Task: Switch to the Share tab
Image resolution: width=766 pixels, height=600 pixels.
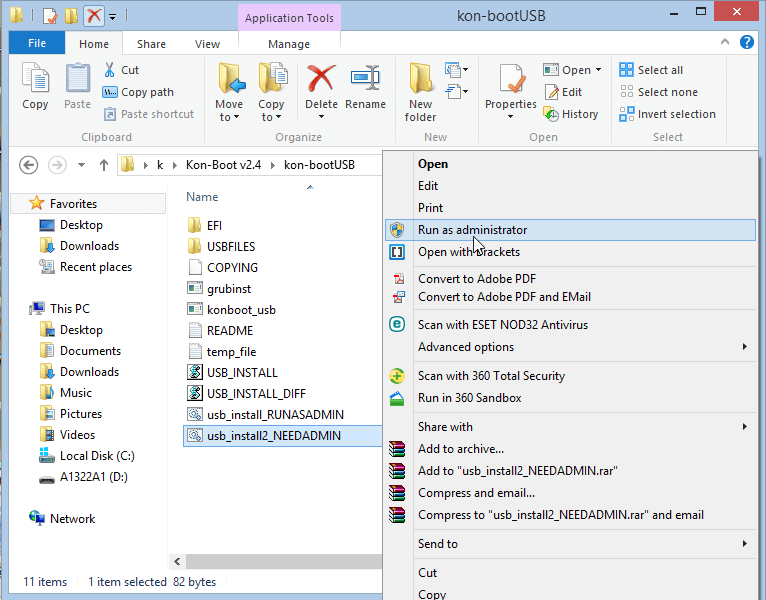Action: (151, 44)
